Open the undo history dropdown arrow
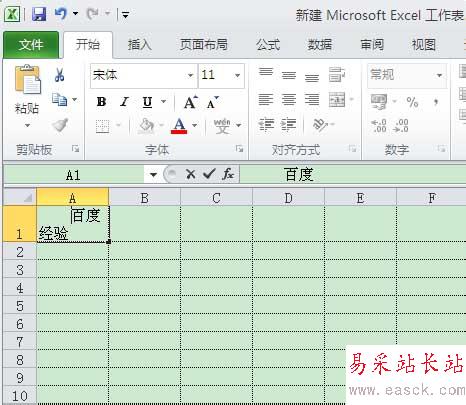Screen dimensions: 466x405 click(76, 14)
